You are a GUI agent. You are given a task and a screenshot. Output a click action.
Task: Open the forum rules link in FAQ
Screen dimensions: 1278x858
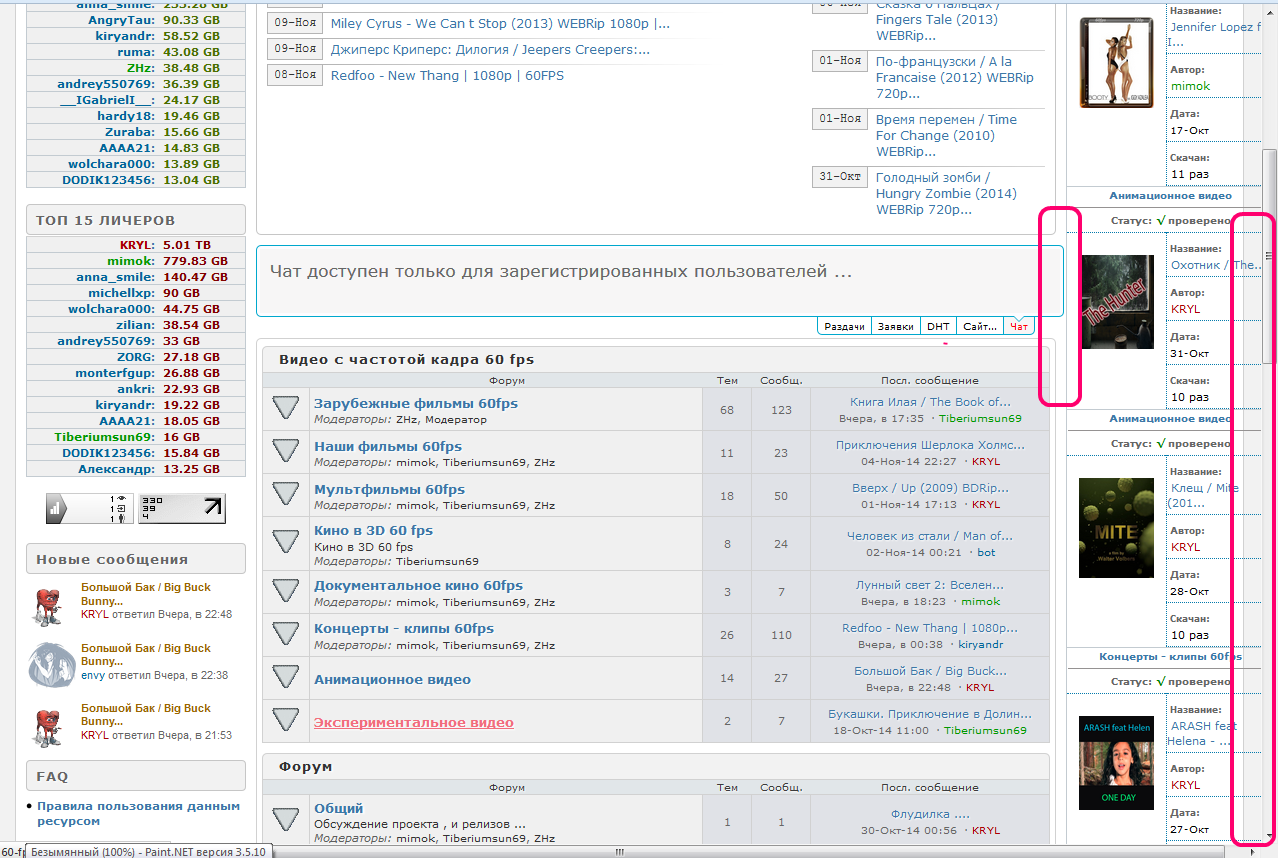(138, 813)
